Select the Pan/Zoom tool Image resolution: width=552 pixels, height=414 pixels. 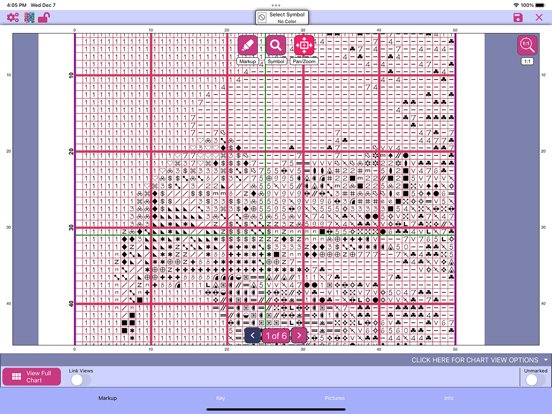pos(304,45)
